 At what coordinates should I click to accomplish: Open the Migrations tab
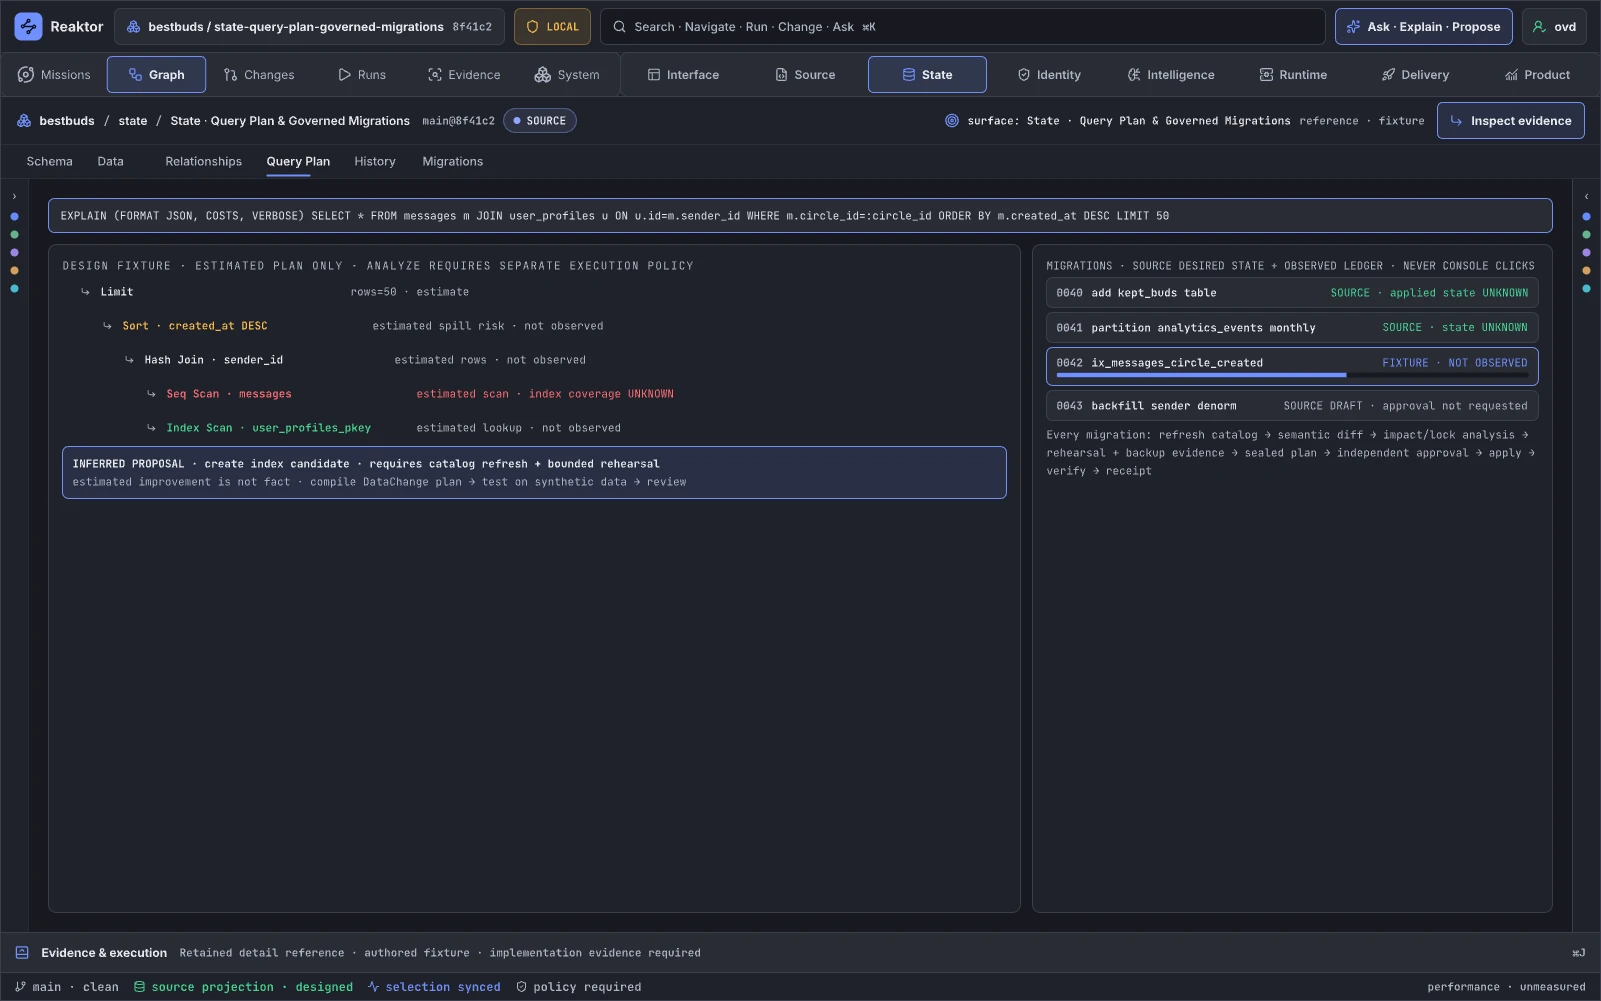click(453, 161)
